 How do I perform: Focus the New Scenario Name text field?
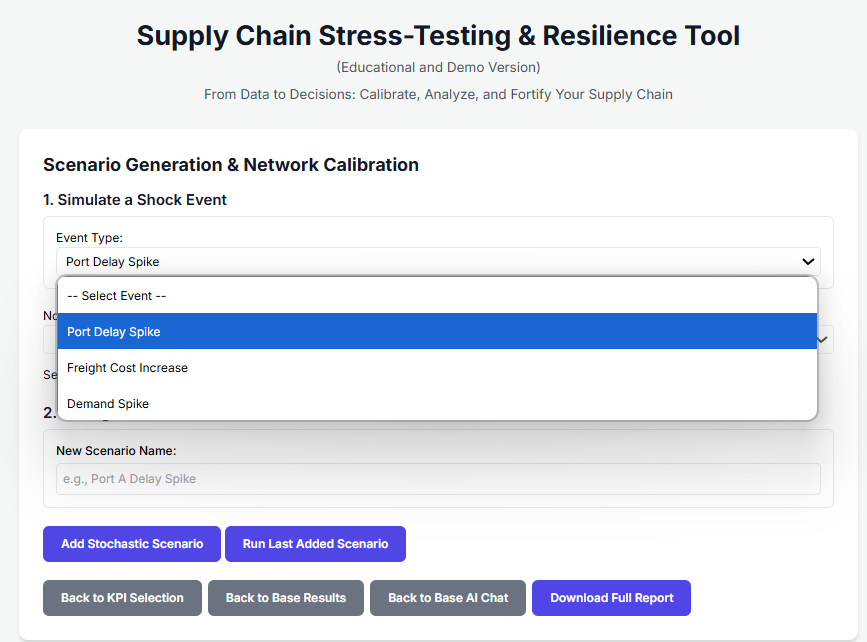tap(437, 479)
